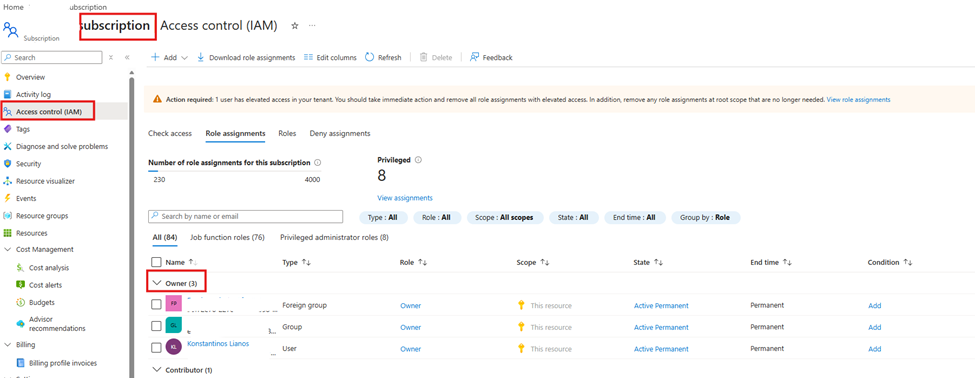Open the Scope : All scopes filter
The width and height of the screenshot is (975, 378).
click(504, 218)
